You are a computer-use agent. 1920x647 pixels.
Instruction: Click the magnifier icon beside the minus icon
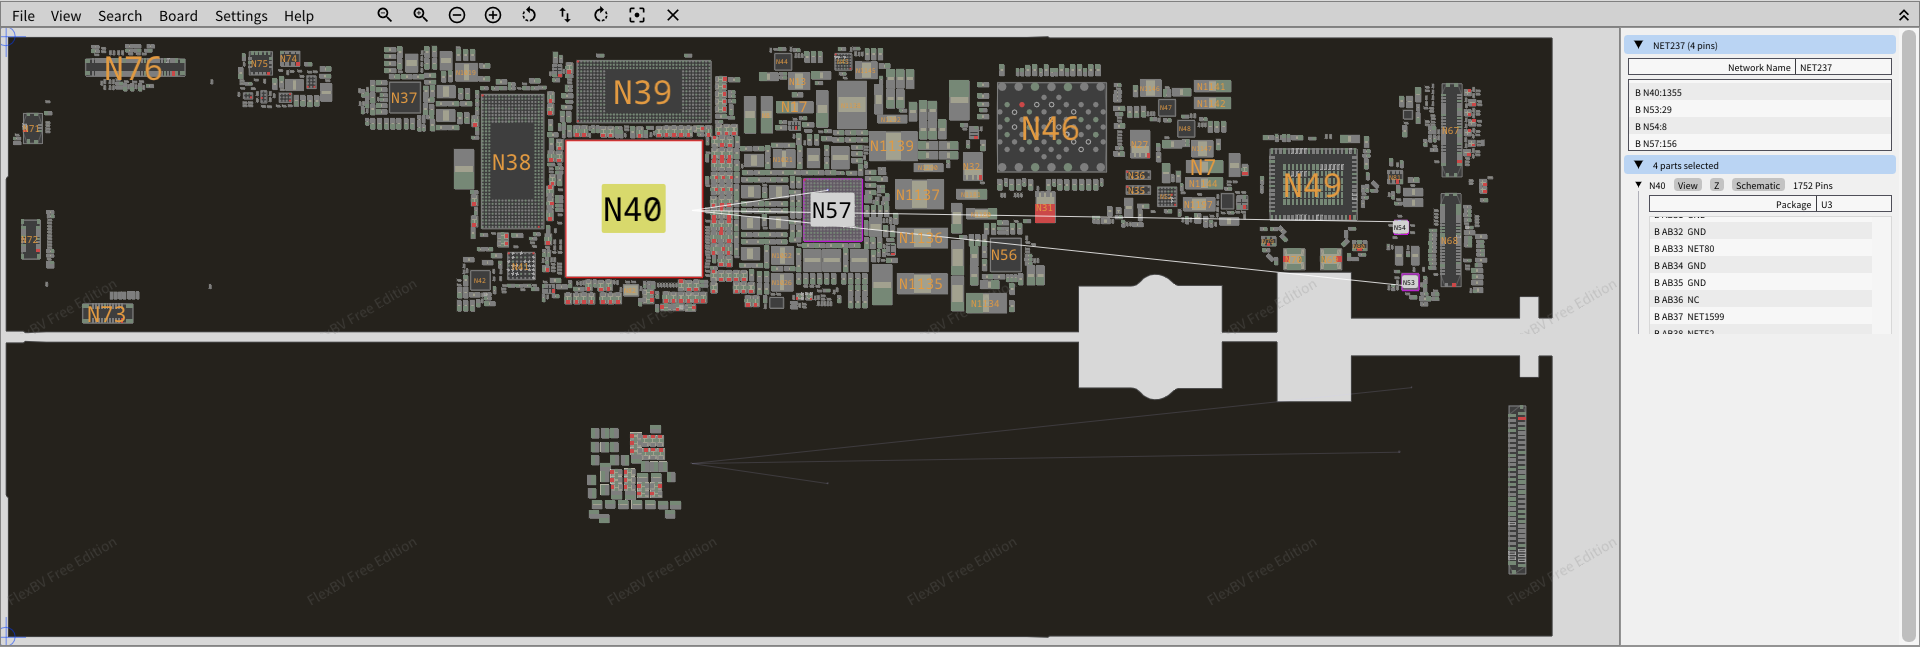(420, 15)
